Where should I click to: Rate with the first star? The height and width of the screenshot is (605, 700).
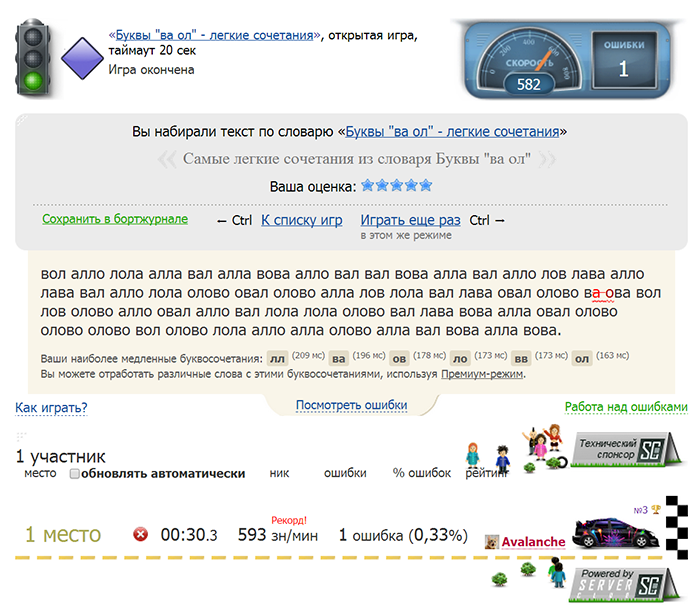click(x=367, y=185)
